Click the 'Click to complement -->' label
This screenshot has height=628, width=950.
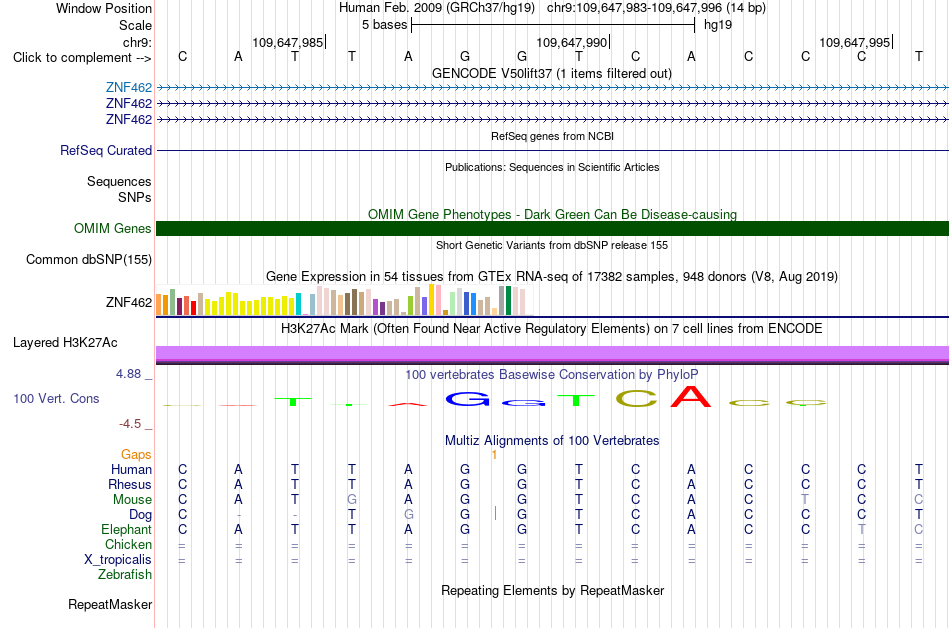pos(82,58)
